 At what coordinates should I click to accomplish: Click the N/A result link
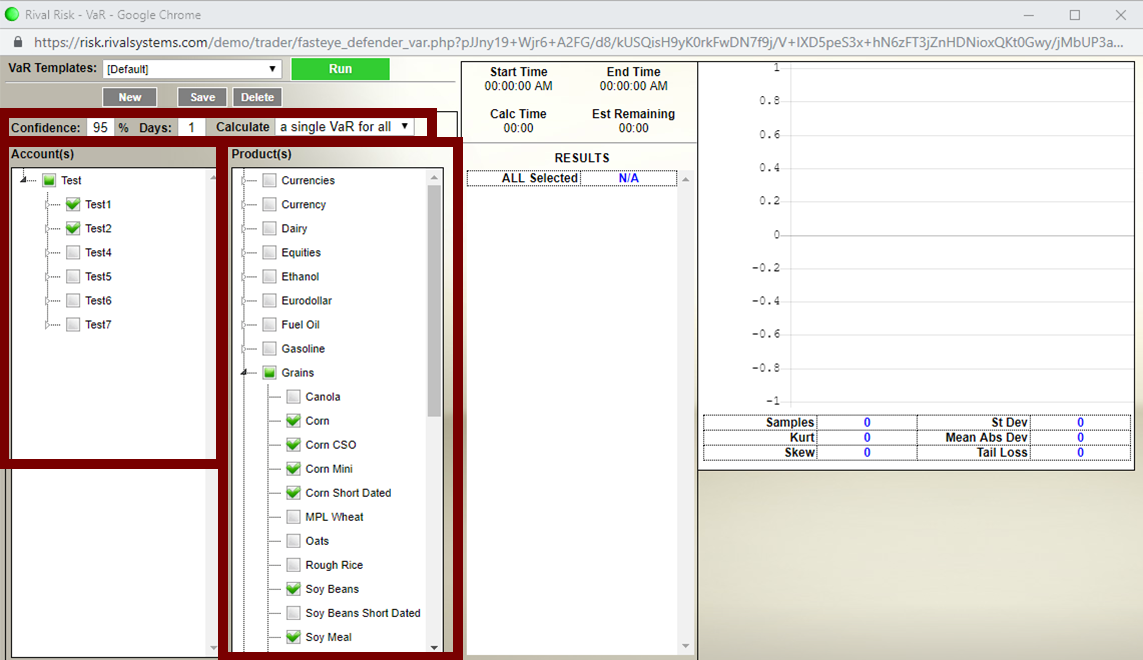[628, 178]
